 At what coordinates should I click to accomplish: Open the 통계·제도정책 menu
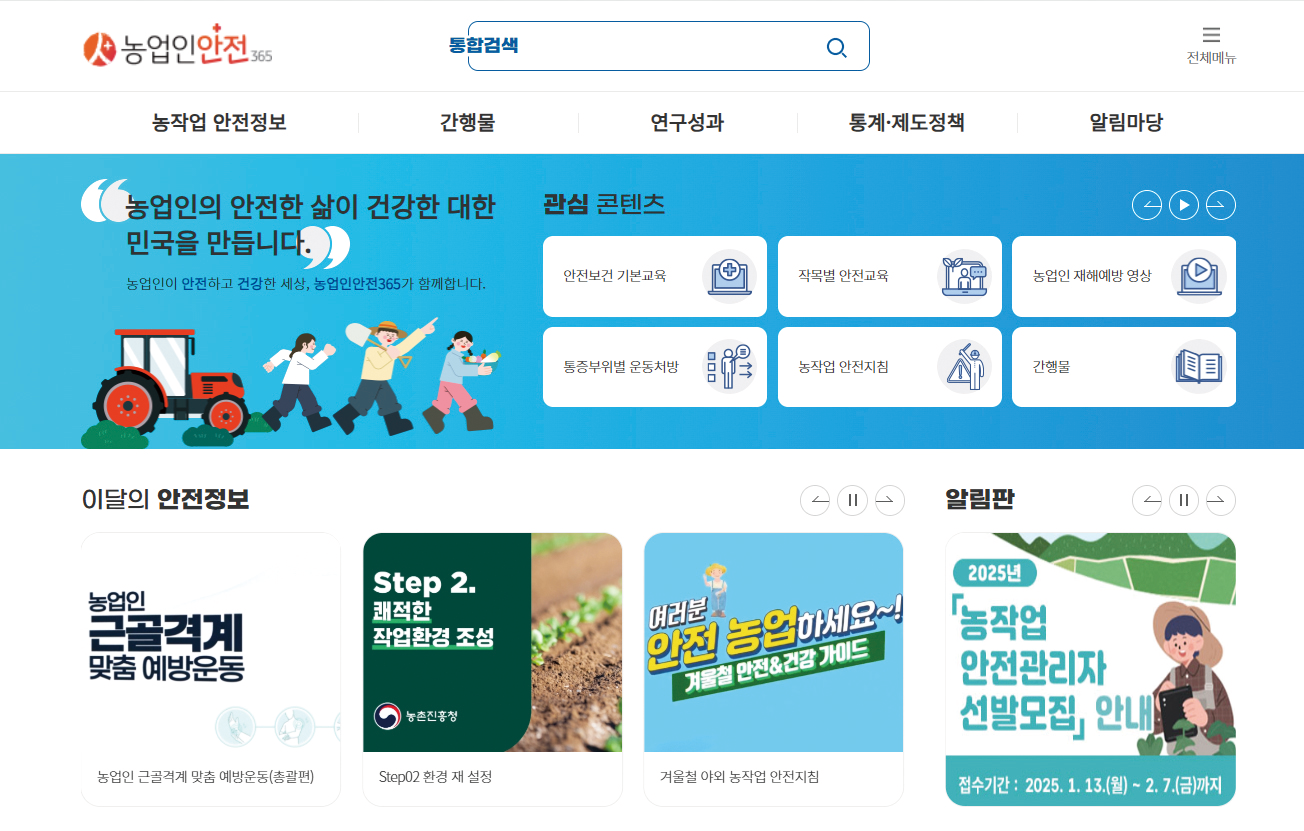coord(907,123)
